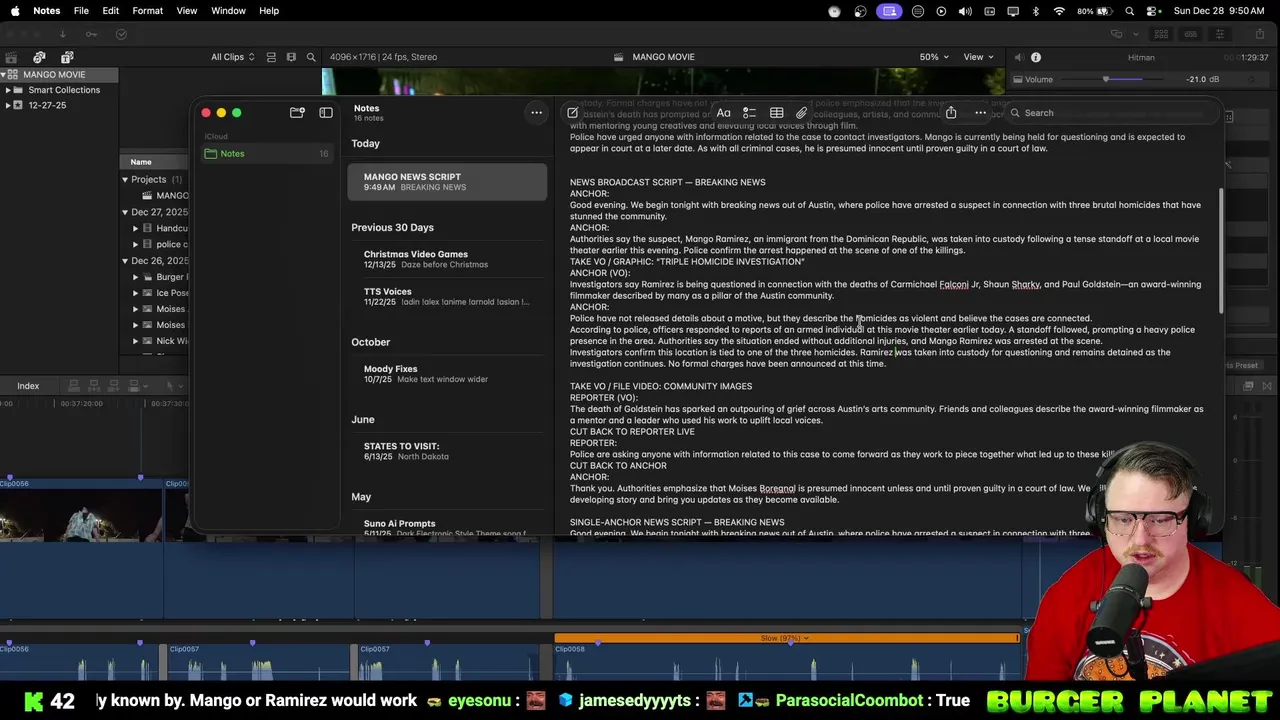Screen dimensions: 1280x720
Task: Compose a new note
Action: pos(573,113)
